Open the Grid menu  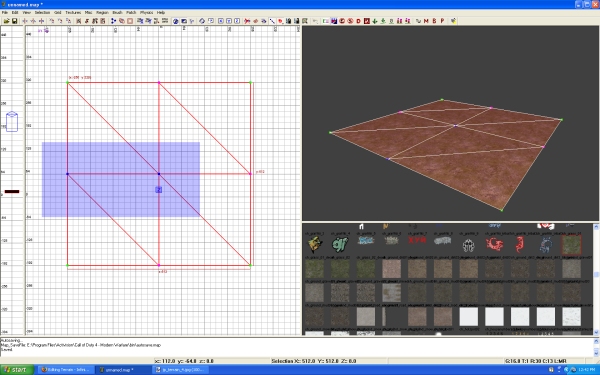[x=57, y=12]
